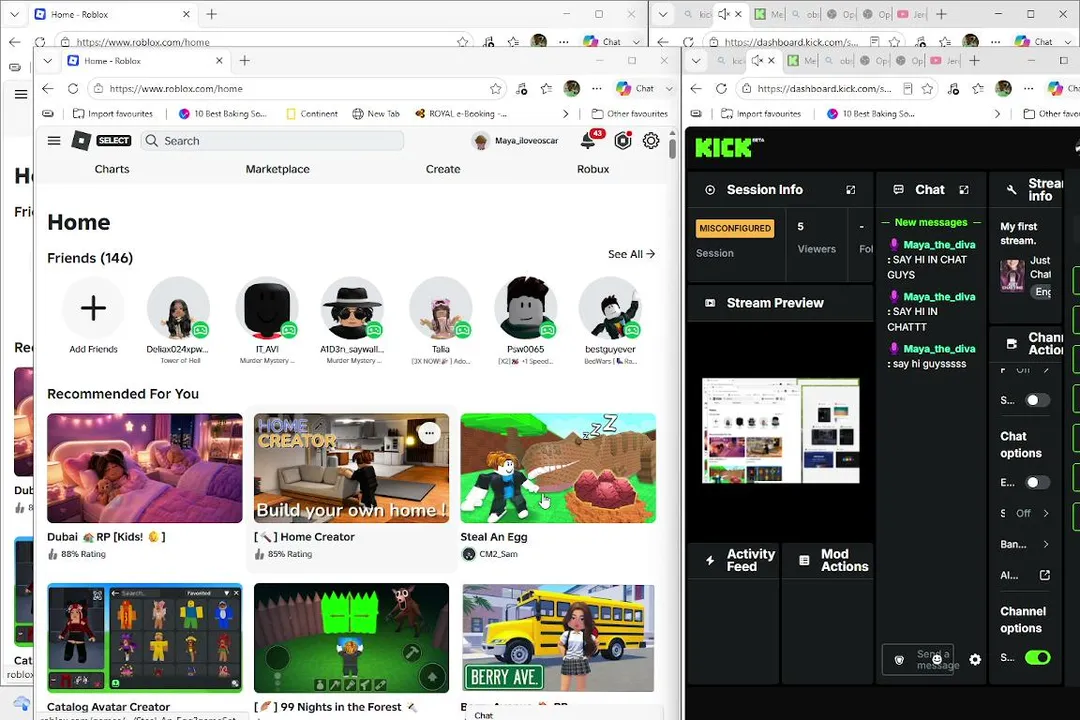This screenshot has height=720, width=1080.
Task: Open tab search chevron in front Kick window
Action: point(696,61)
